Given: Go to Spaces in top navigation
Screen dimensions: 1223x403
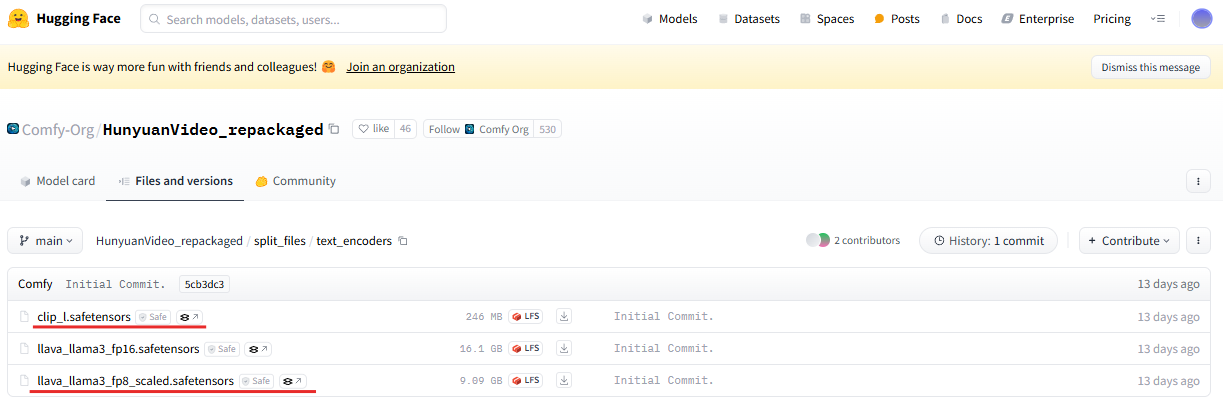Looking at the screenshot, I should 827,19.
